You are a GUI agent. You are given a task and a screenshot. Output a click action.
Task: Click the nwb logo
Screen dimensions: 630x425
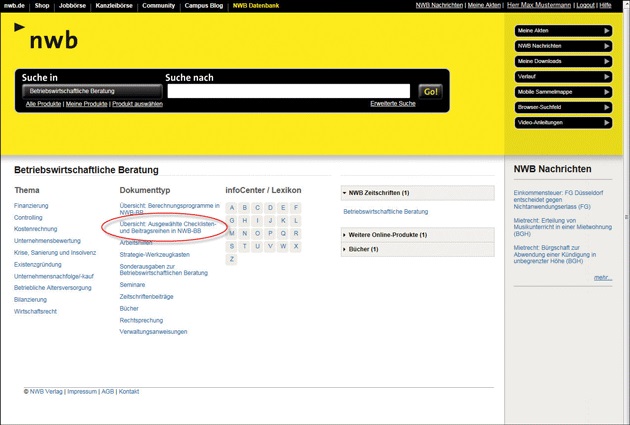(x=46, y=38)
